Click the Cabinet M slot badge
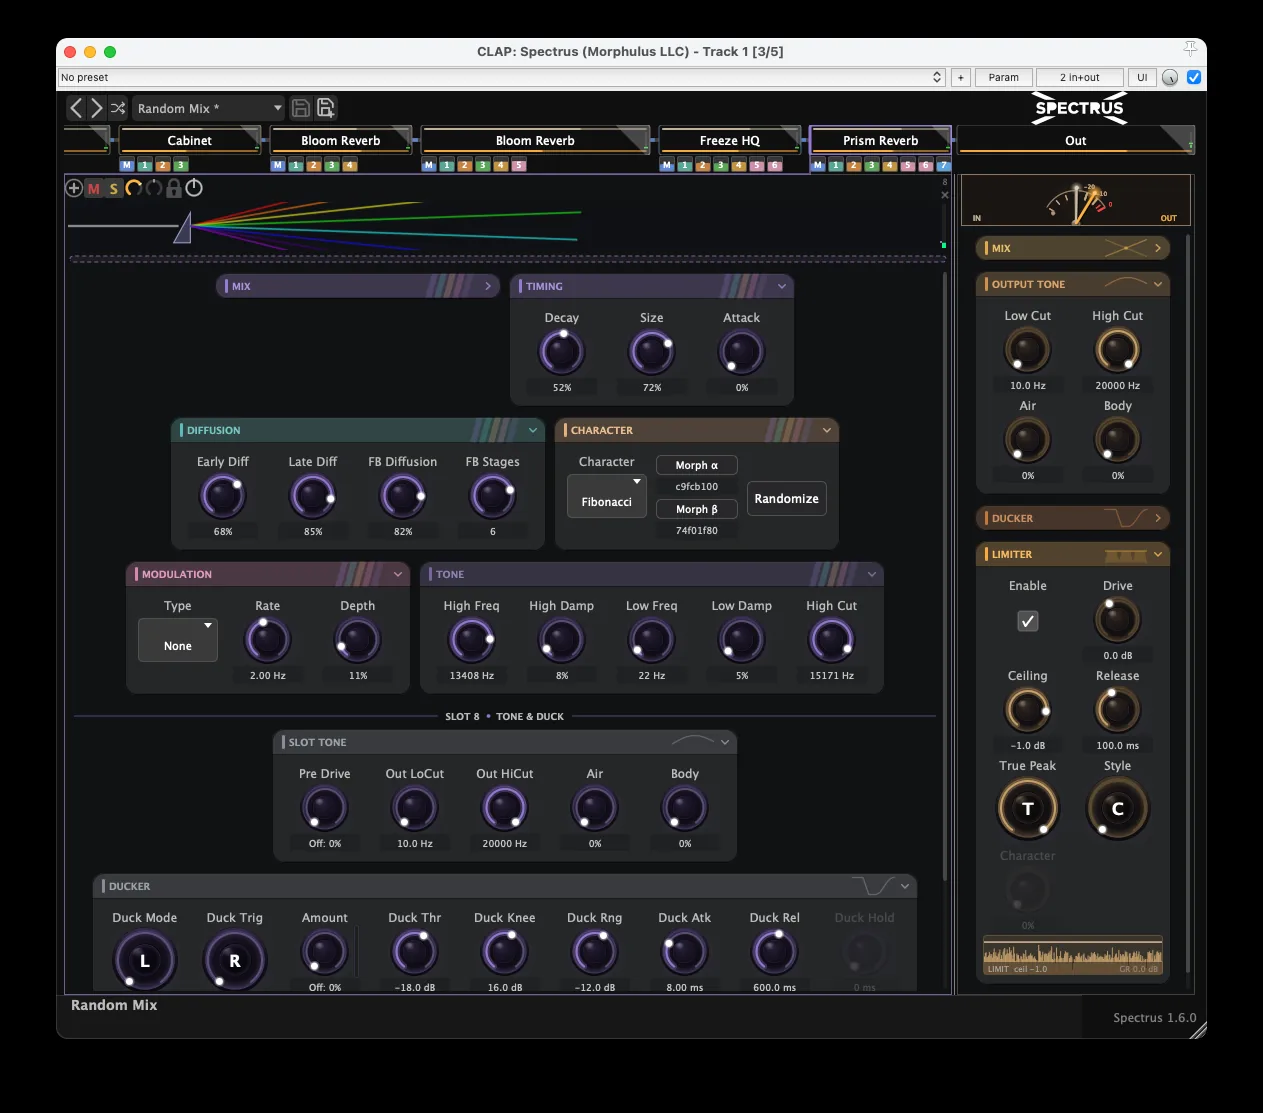1263x1113 pixels. click(127, 165)
